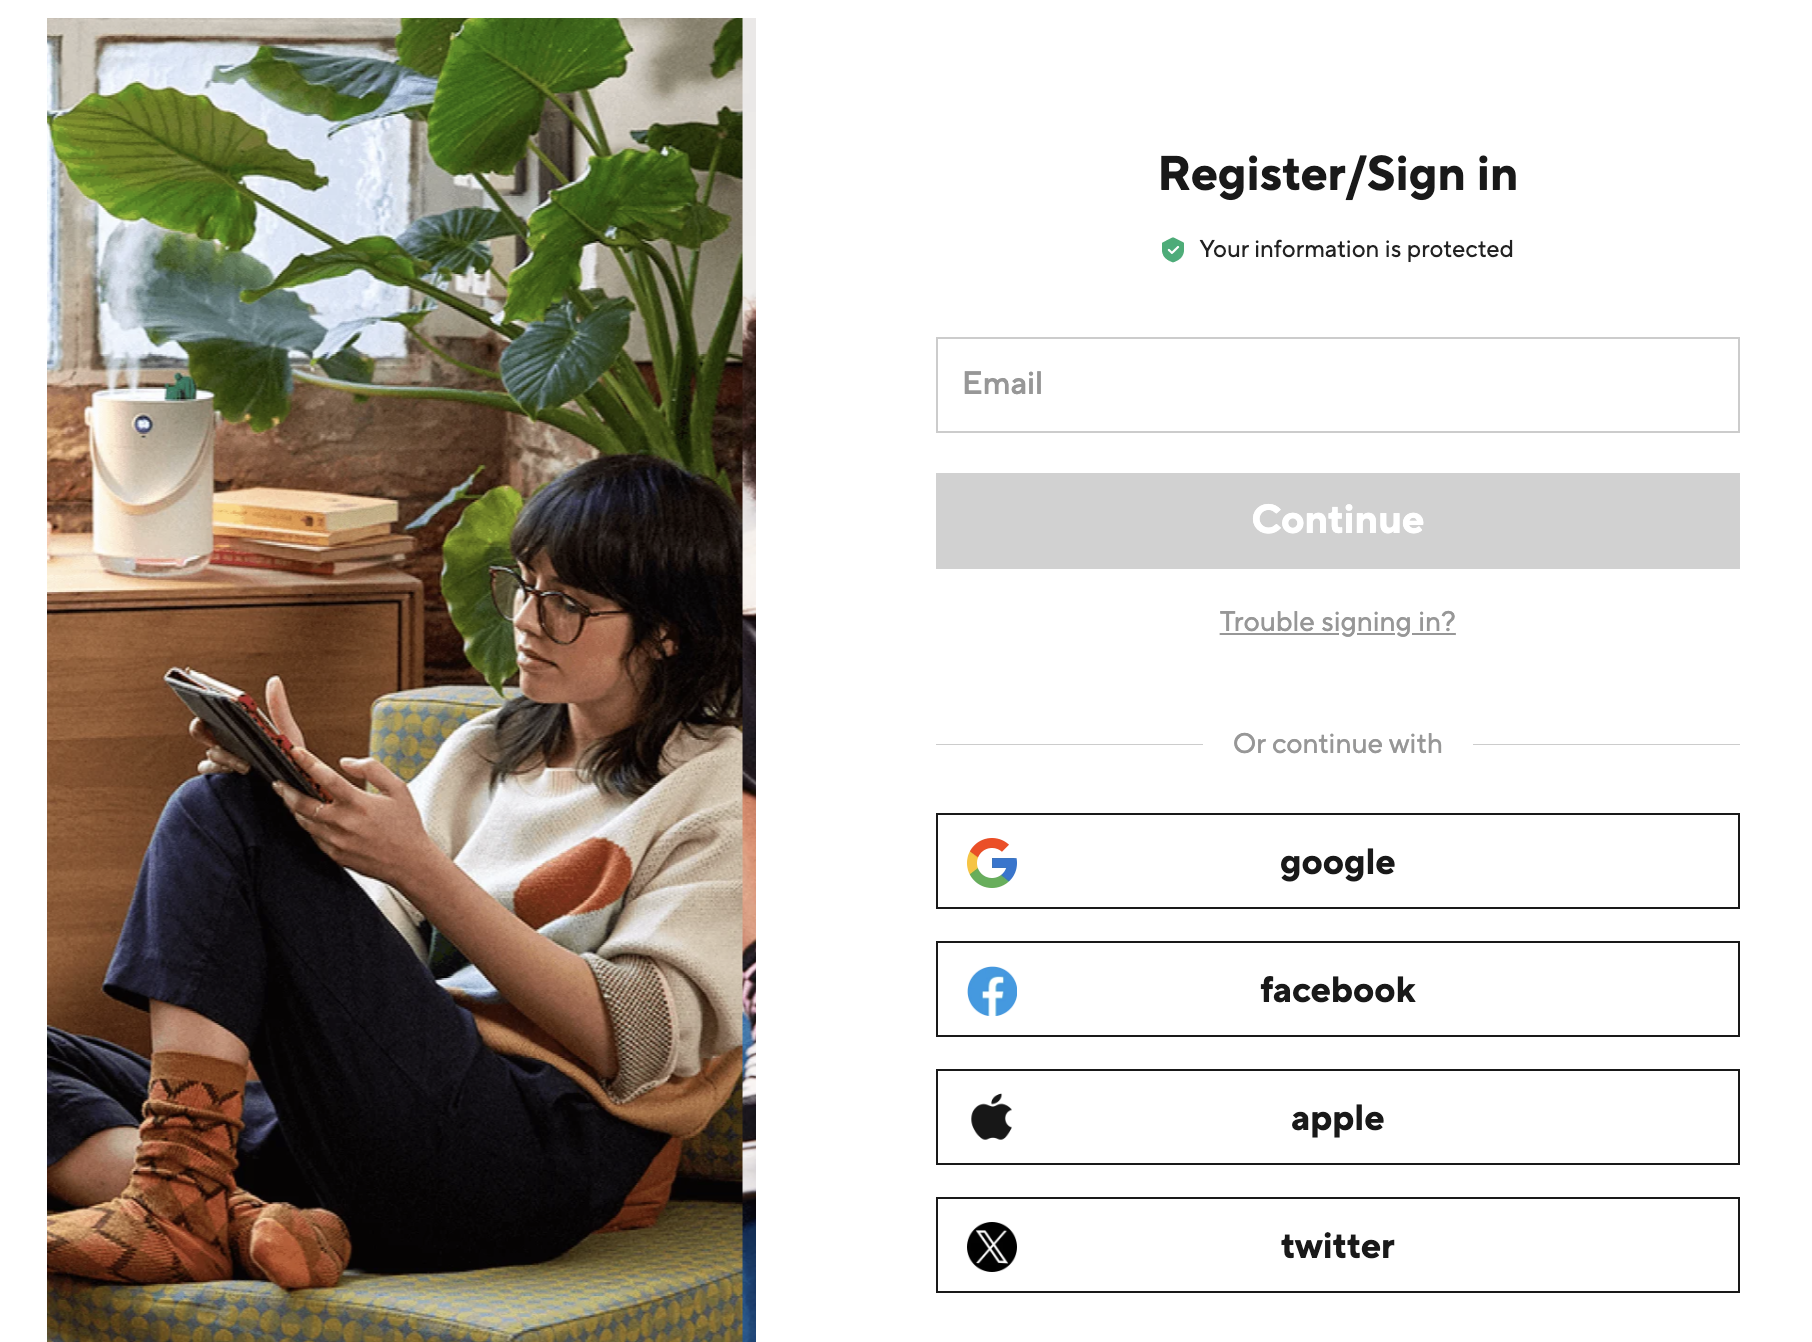Screen dimensions: 1812x1342
Task: Click the X Twitter logo icon
Action: (x=992, y=1246)
